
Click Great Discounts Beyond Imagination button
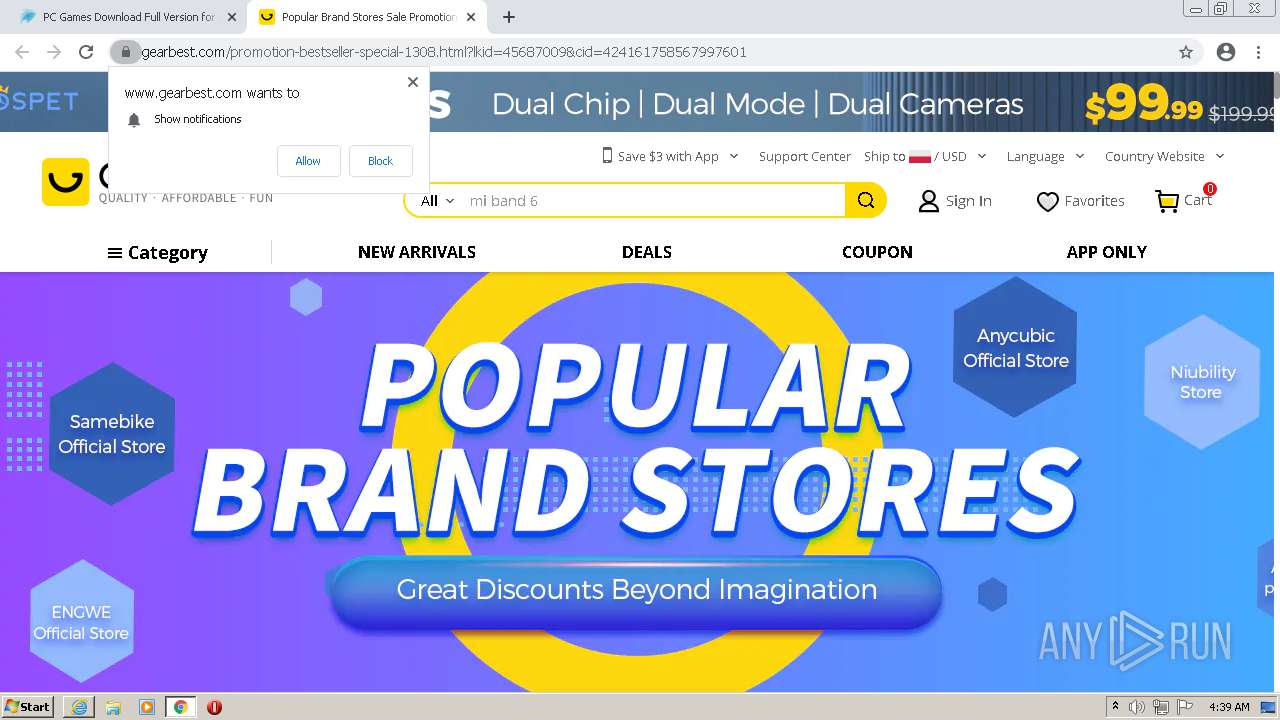coord(636,590)
